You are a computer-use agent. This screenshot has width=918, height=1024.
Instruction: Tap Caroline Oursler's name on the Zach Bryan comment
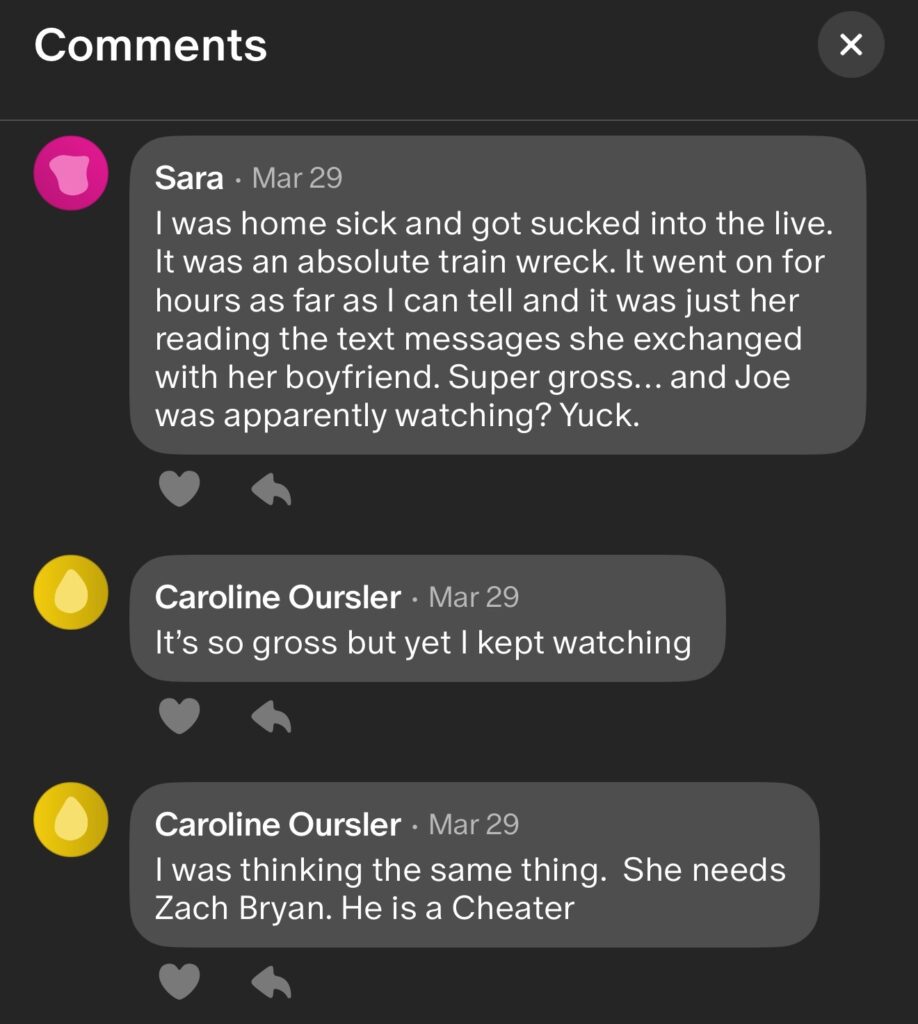point(277,825)
